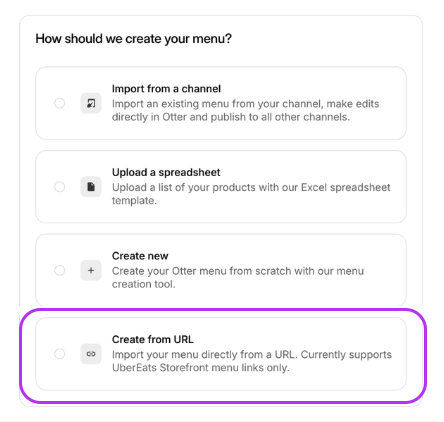Click the import icon beside Import from a channel
This screenshot has height=422, width=444.
coord(91,103)
